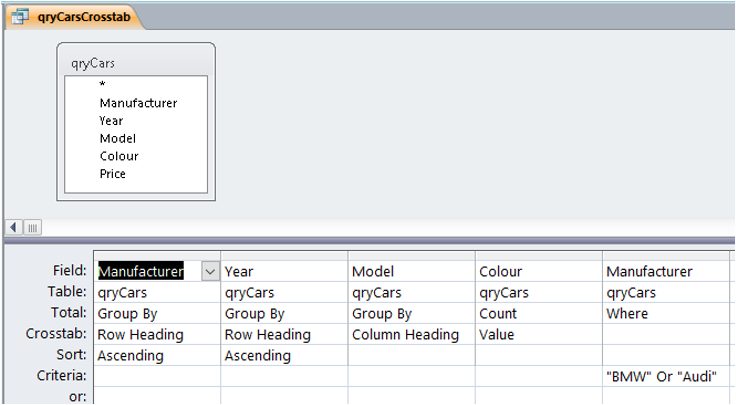Select the asterisk field in qryCars list
Viewport: 736px width, 405px height.
(102, 84)
